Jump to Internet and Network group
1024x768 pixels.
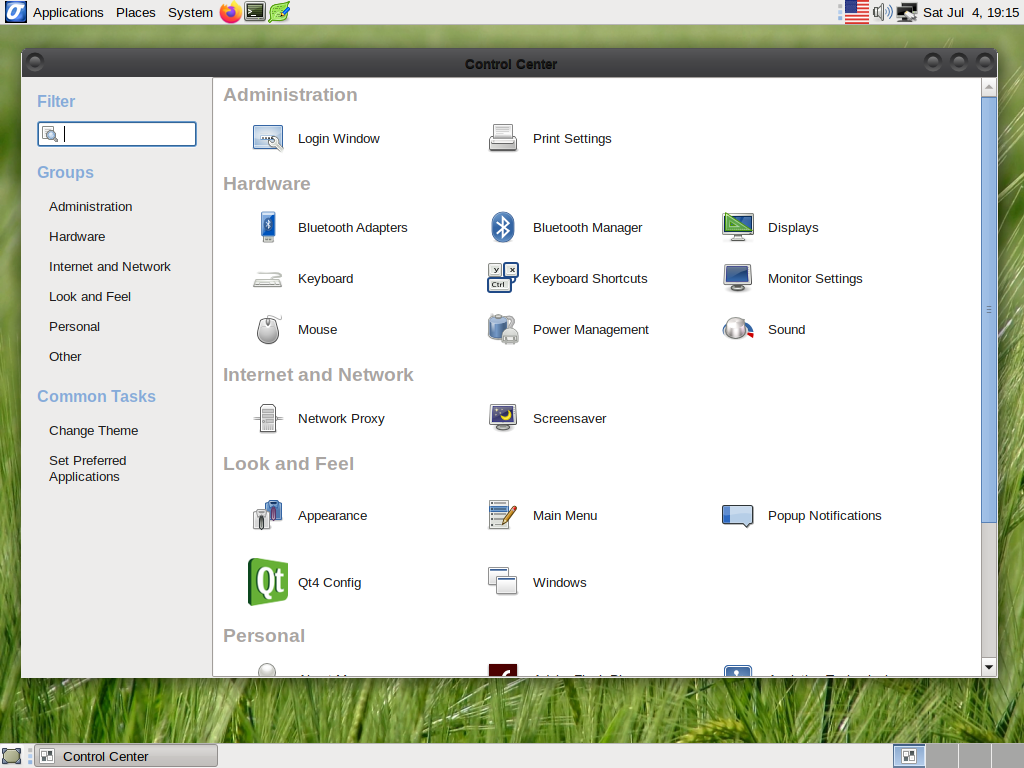(x=110, y=266)
